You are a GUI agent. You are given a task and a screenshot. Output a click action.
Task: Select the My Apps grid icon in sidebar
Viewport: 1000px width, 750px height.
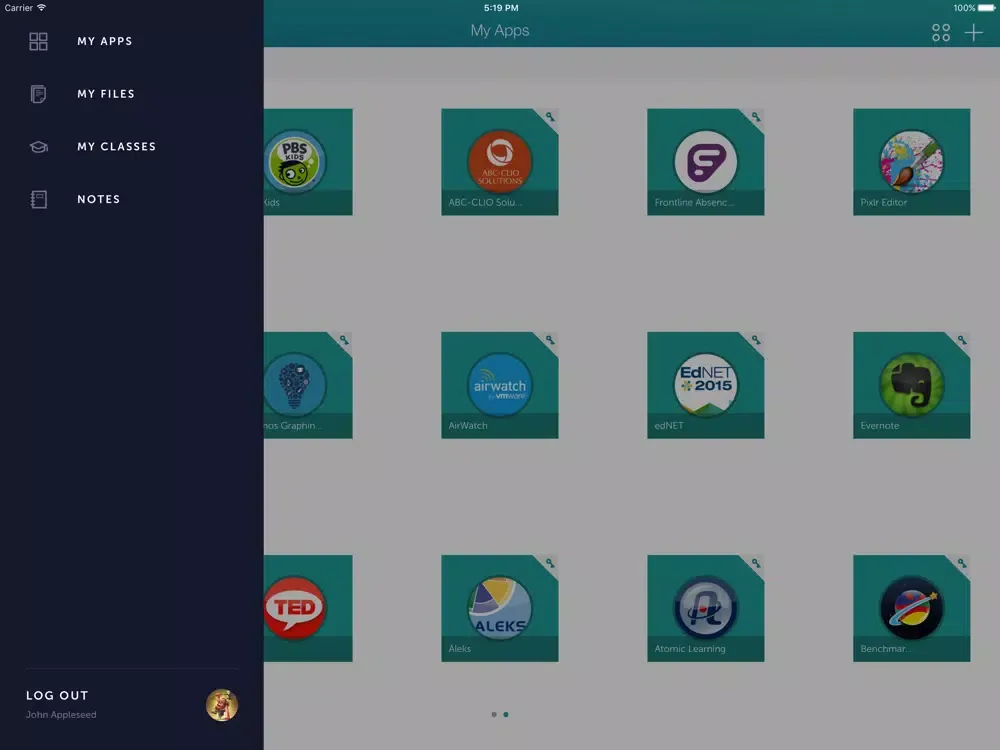(x=38, y=41)
